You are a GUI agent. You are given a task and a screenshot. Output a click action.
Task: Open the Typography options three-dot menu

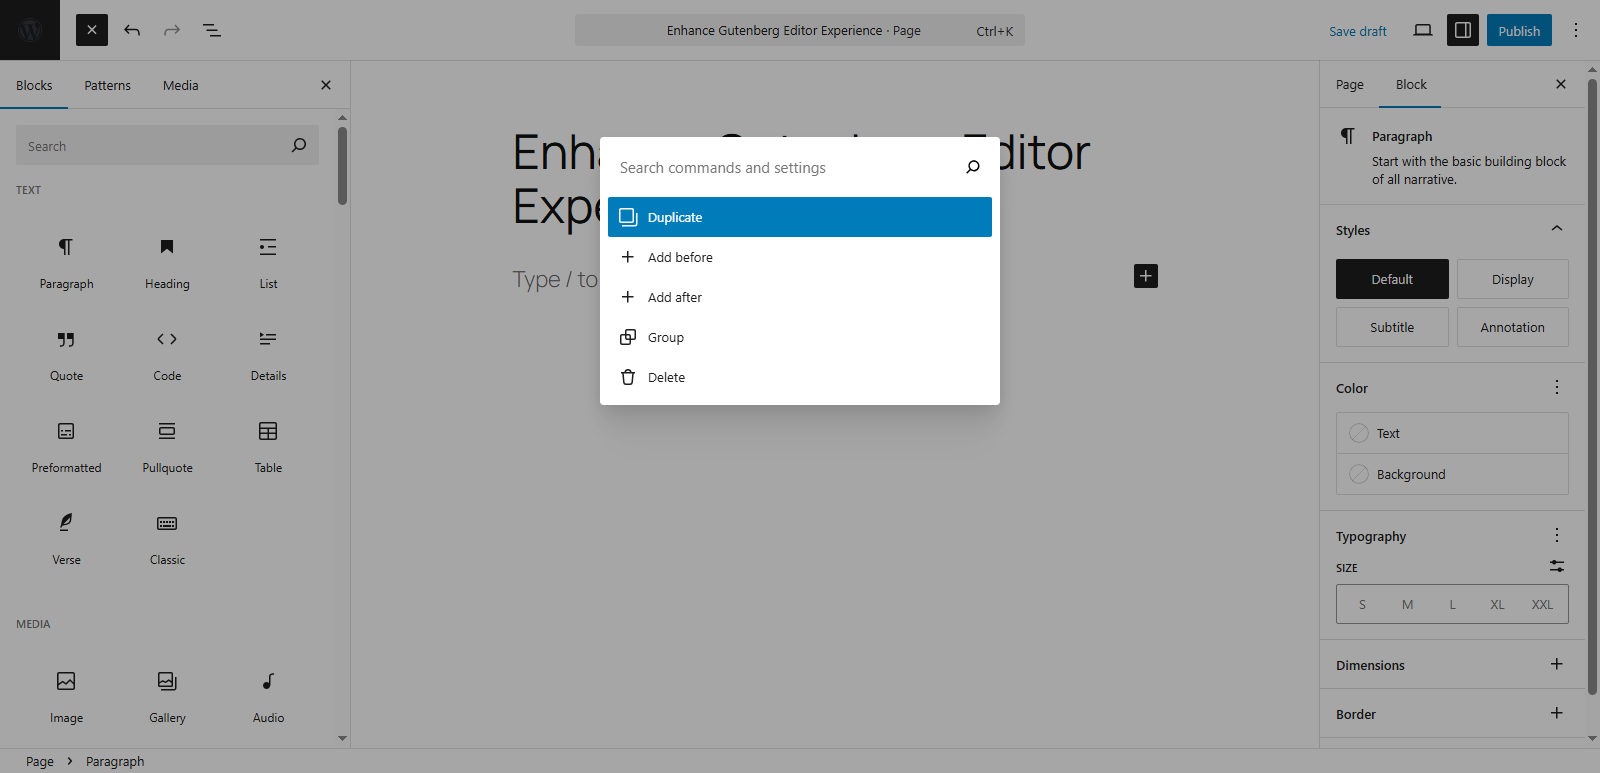[1557, 535]
